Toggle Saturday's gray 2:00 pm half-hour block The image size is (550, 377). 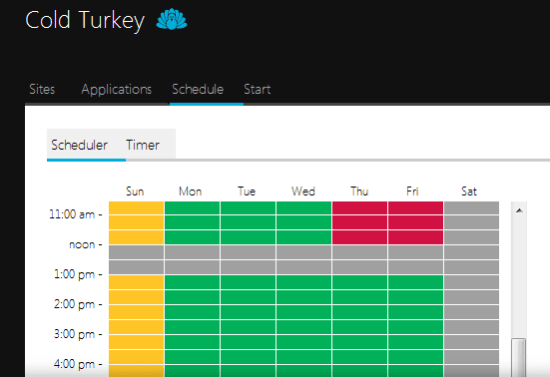[471, 312]
